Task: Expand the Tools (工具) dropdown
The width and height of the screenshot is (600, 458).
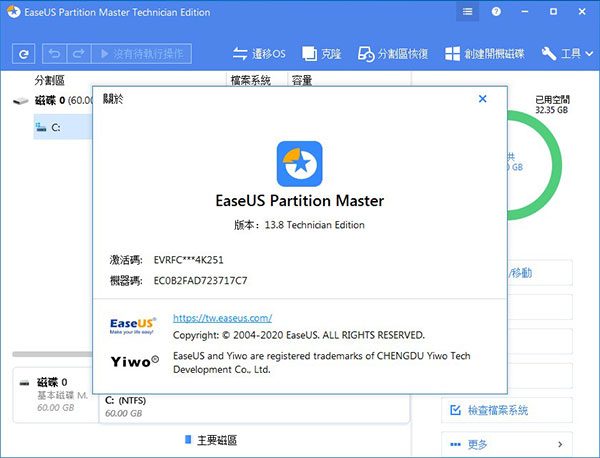Action: pyautogui.click(x=567, y=54)
